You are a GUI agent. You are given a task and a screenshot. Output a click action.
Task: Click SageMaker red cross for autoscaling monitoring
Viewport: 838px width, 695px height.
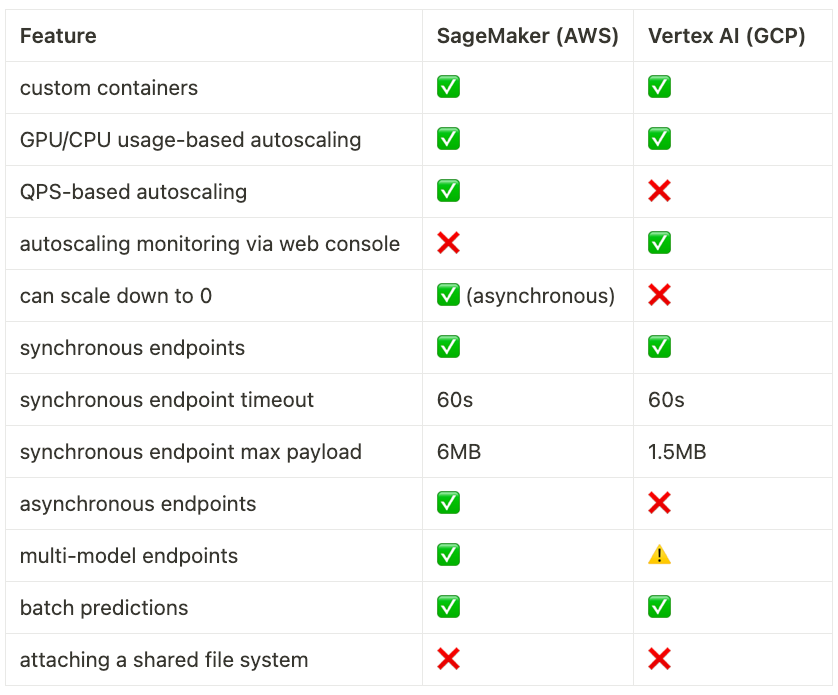448,243
